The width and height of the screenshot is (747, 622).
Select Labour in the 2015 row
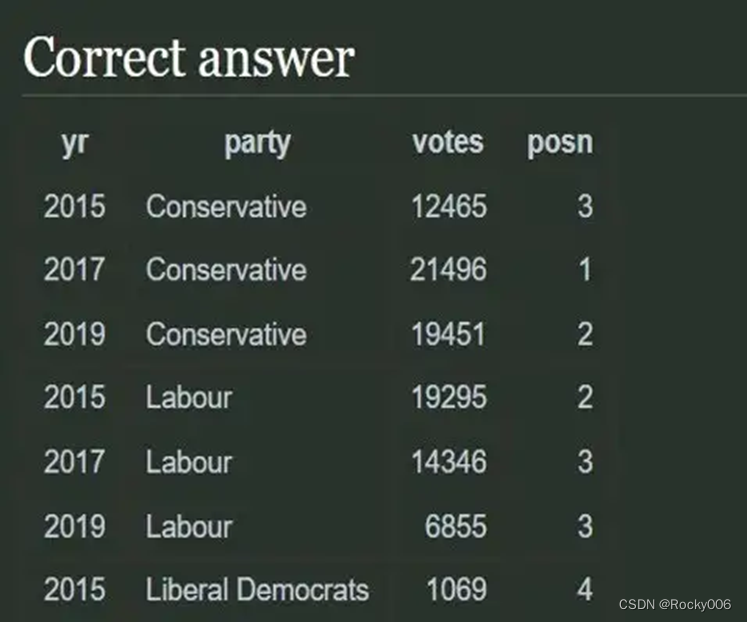(x=189, y=397)
